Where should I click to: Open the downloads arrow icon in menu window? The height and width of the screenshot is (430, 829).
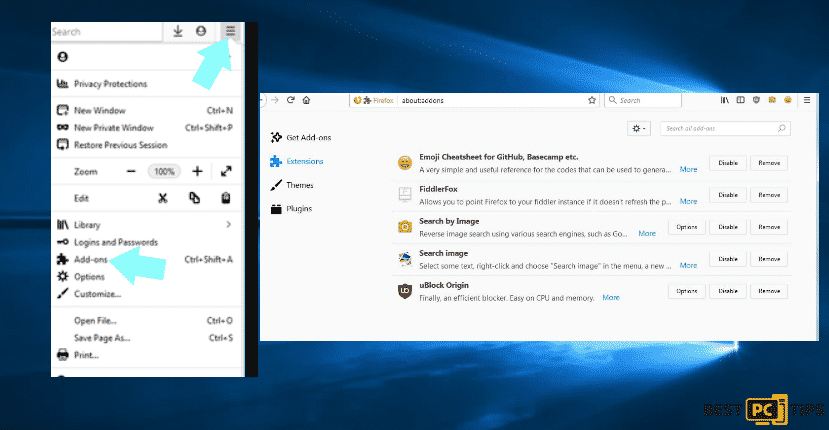[178, 31]
